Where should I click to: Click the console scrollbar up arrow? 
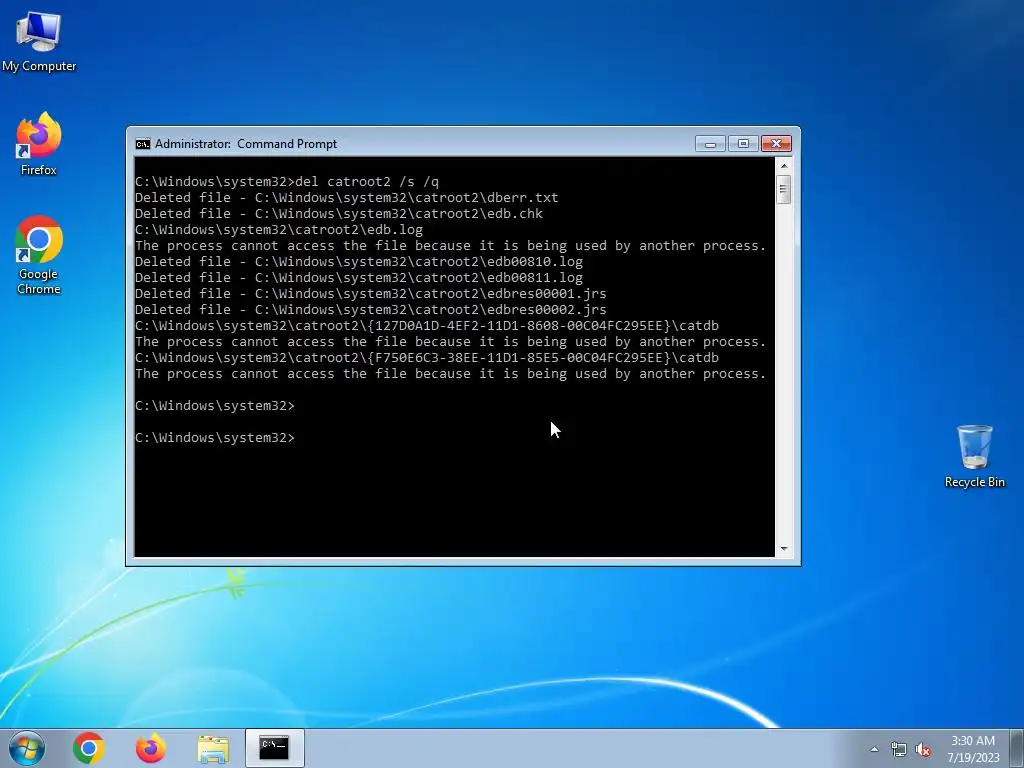784,166
